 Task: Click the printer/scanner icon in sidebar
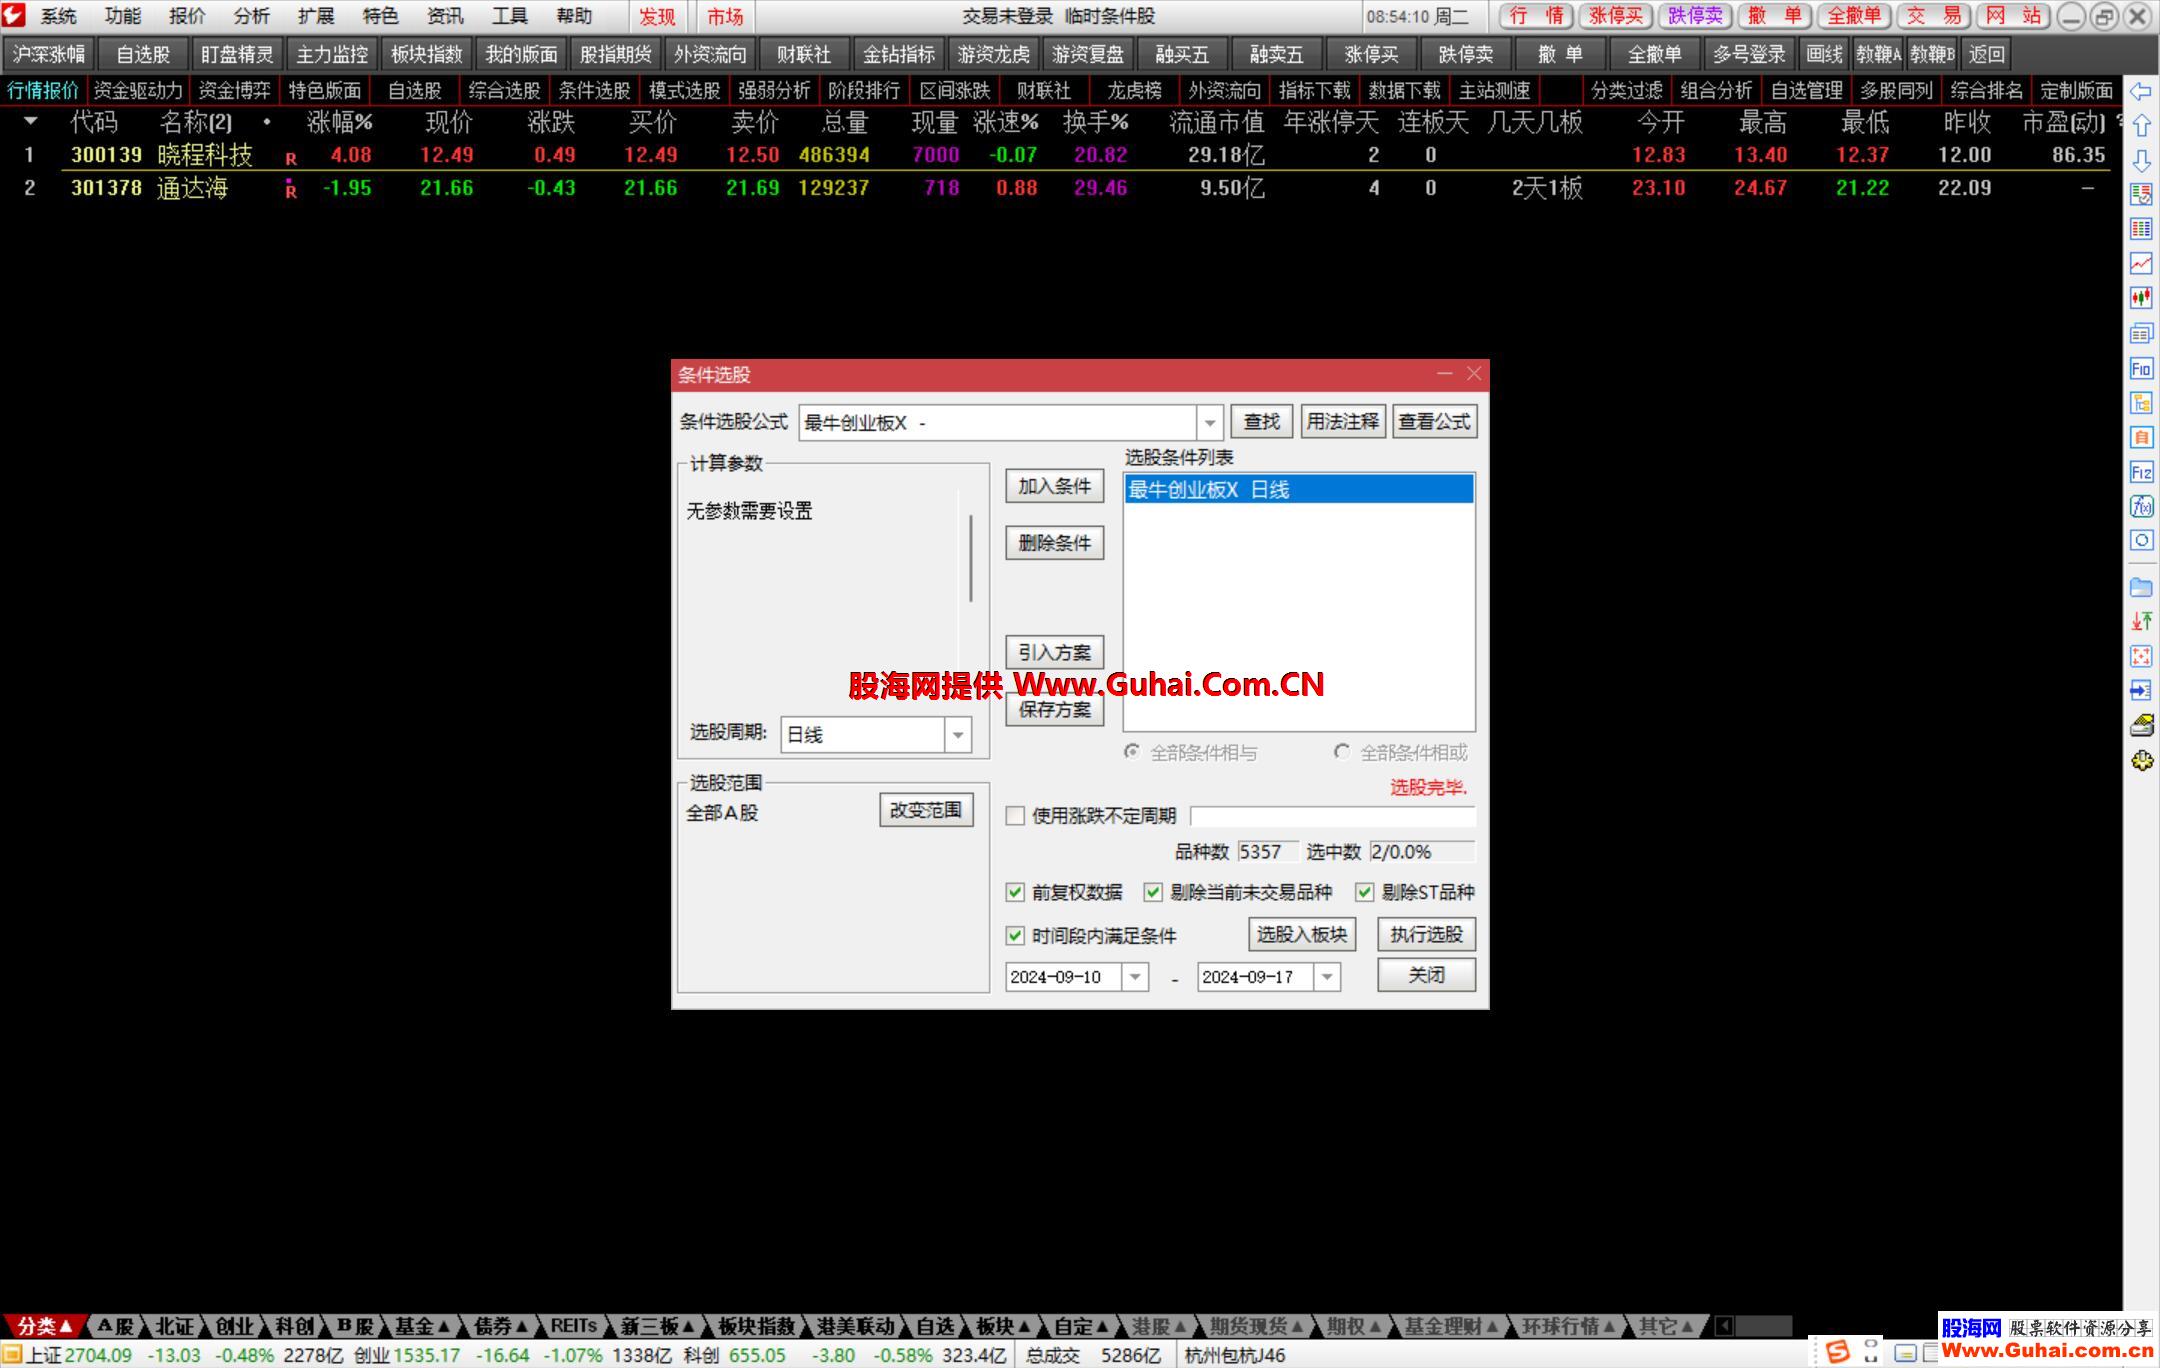tap(2141, 725)
